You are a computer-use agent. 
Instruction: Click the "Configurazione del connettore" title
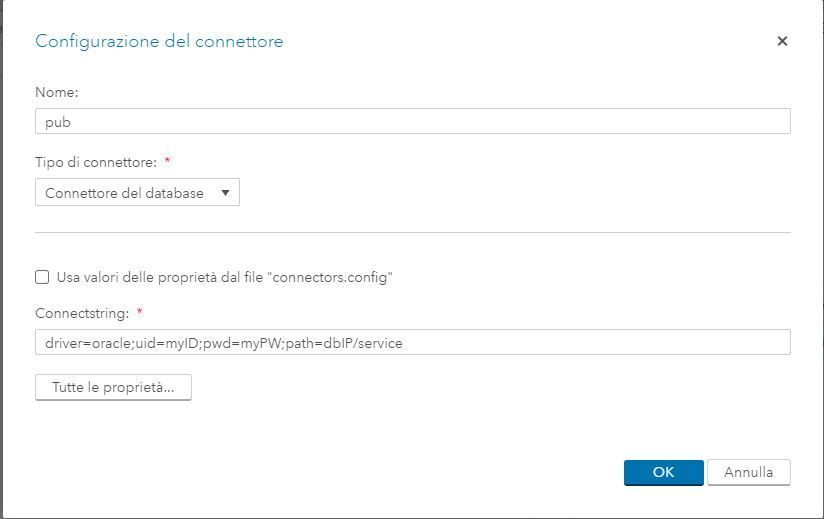point(159,41)
